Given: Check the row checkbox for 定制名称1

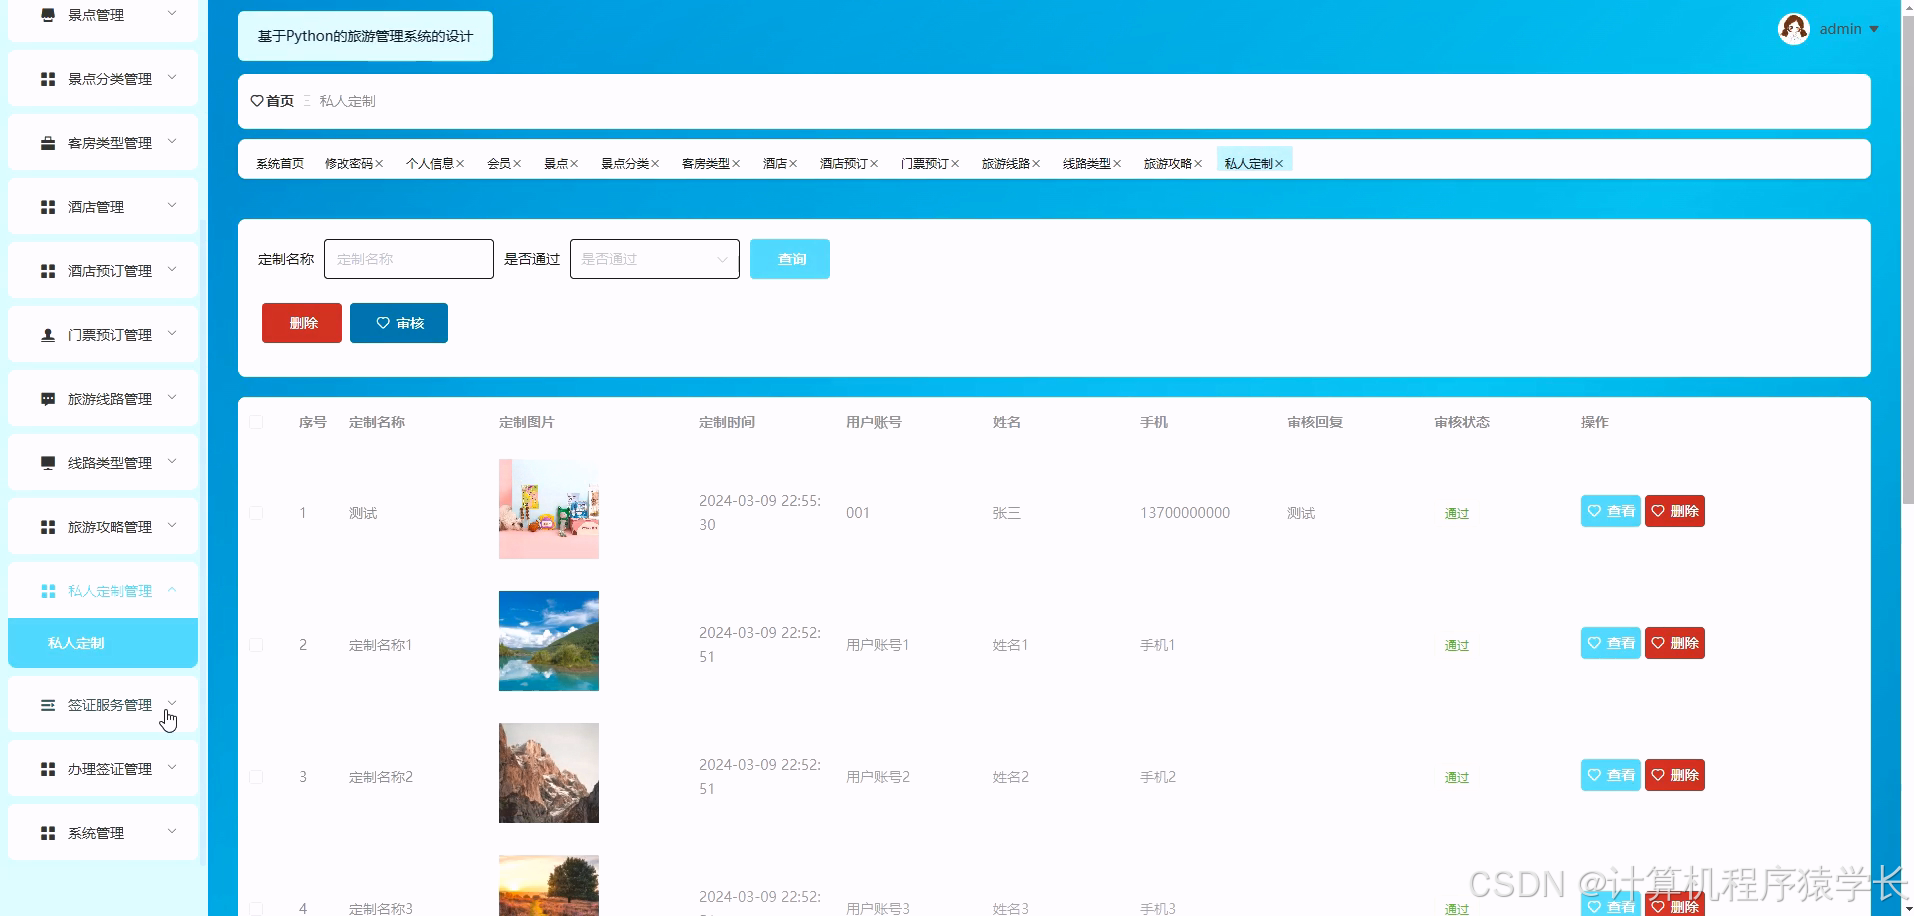Looking at the screenshot, I should [x=256, y=645].
